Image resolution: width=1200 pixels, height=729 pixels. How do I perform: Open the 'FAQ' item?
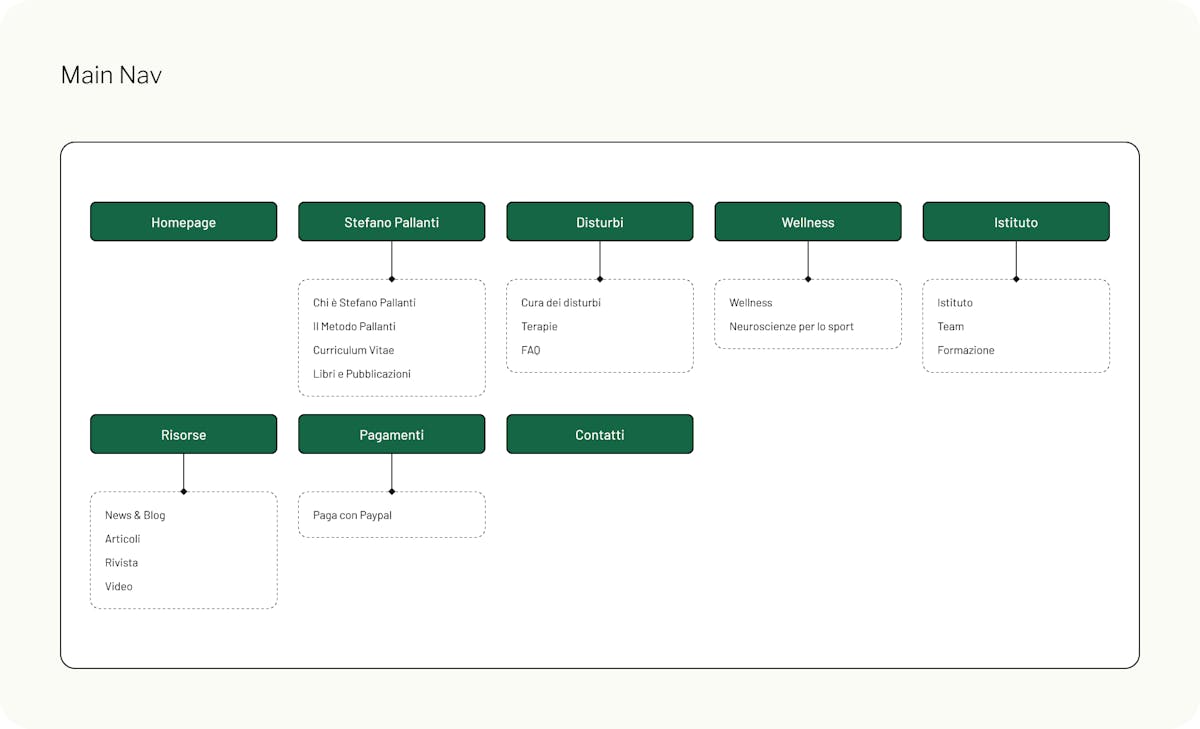530,350
